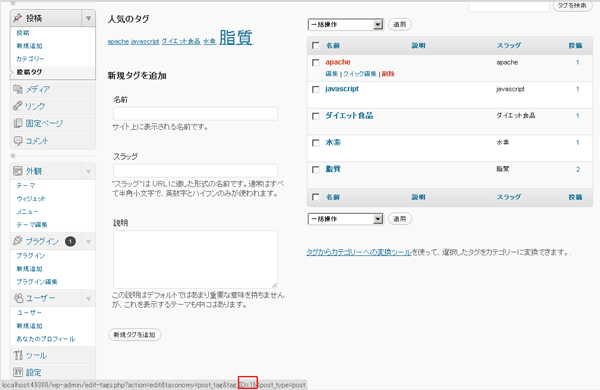The height and width of the screenshot is (390, 600).
Task: Open プラグイン編集 menu item
Action: pyautogui.click(x=37, y=282)
